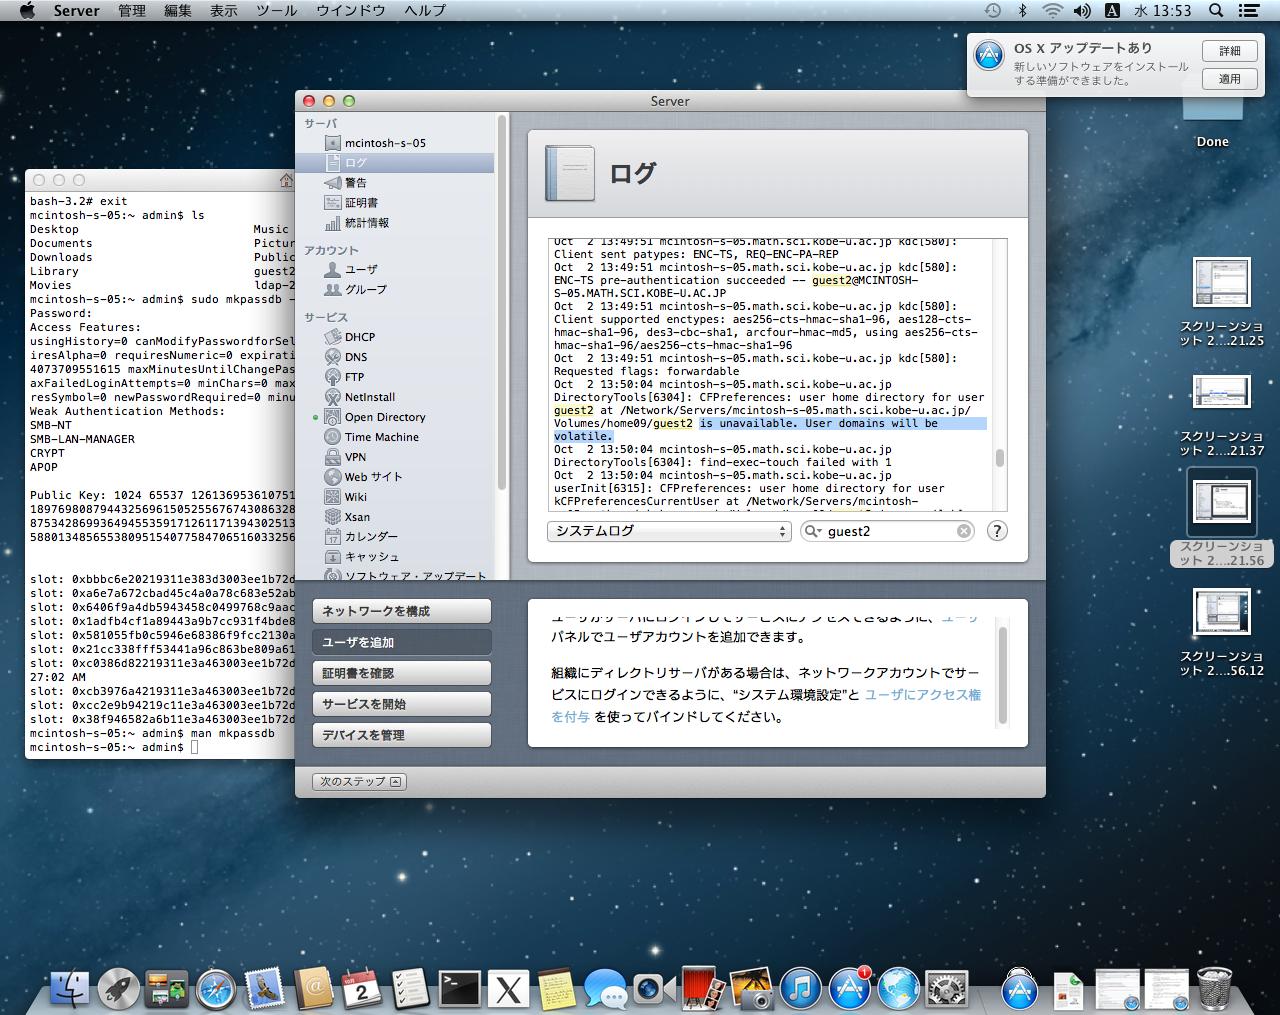Click the guest2 log search field
The width and height of the screenshot is (1280, 1015).
[x=886, y=531]
